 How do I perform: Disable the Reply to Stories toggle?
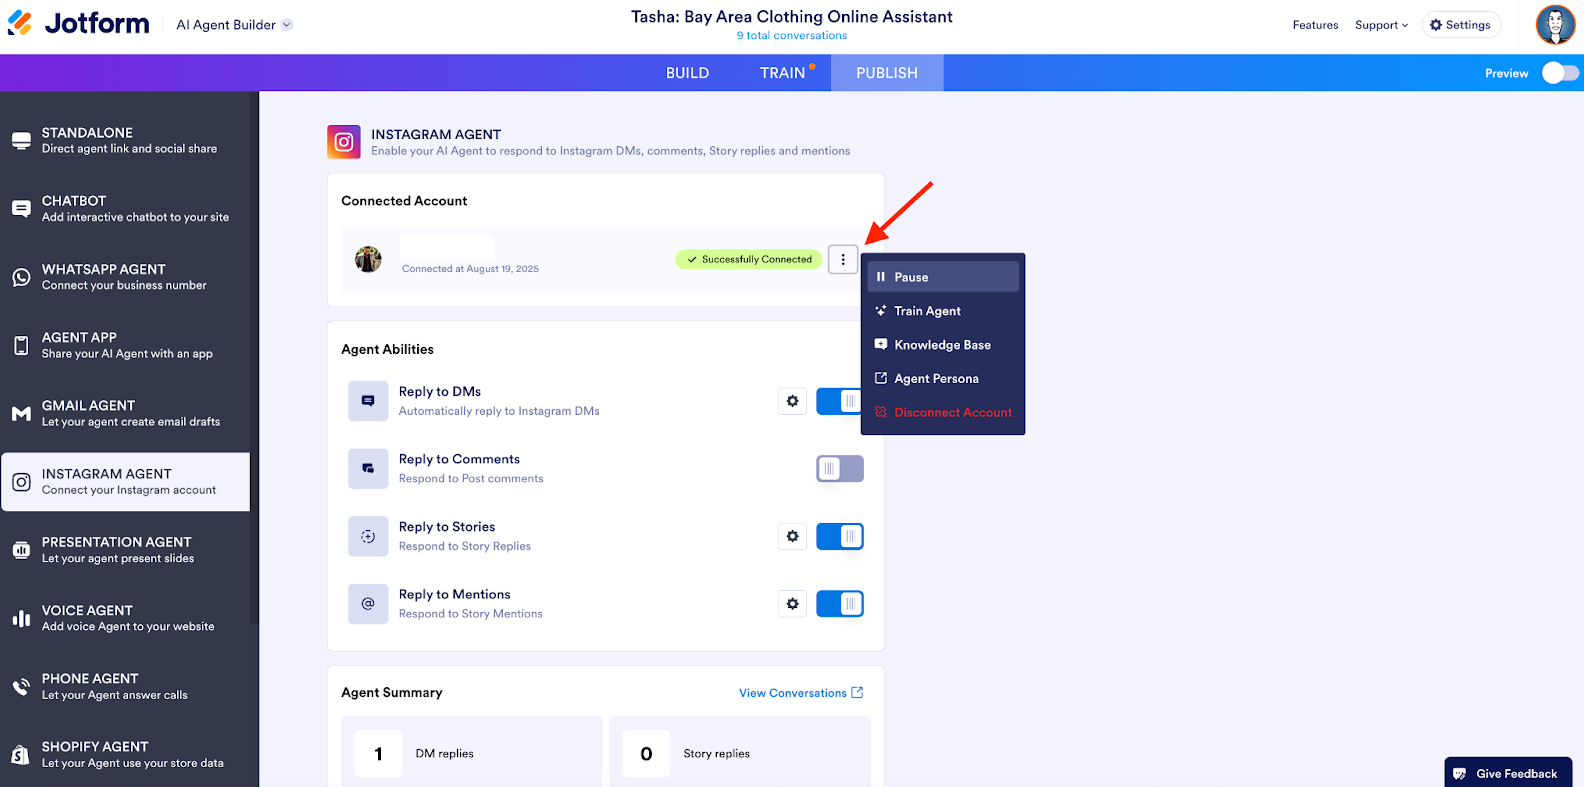[840, 536]
